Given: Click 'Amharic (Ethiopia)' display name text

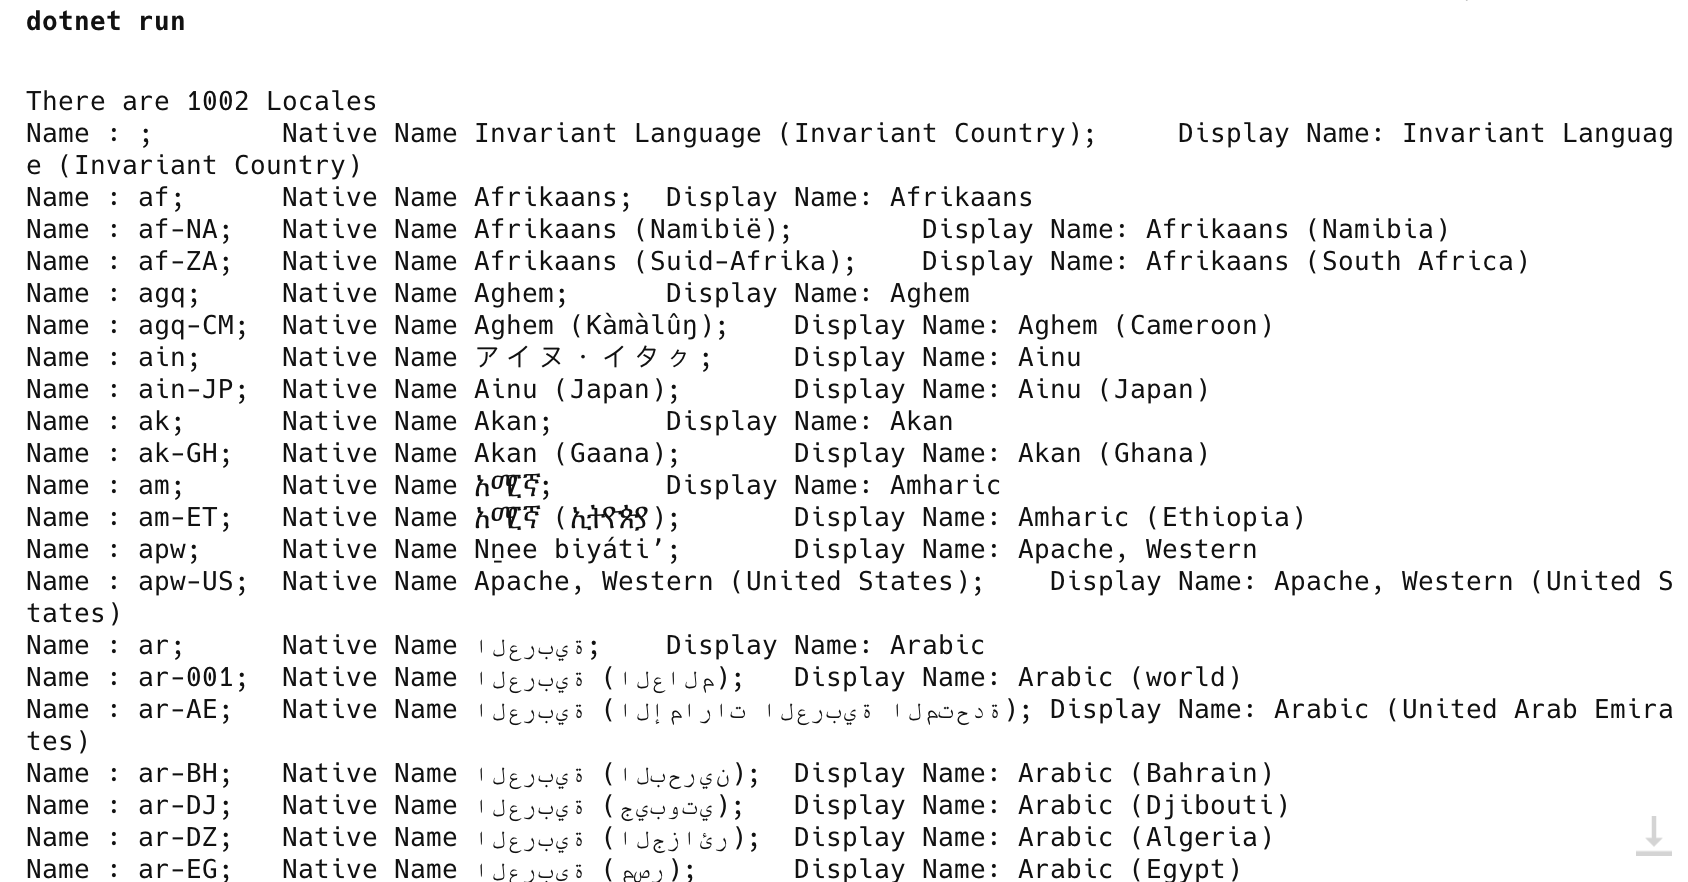Looking at the screenshot, I should click(1161, 517).
